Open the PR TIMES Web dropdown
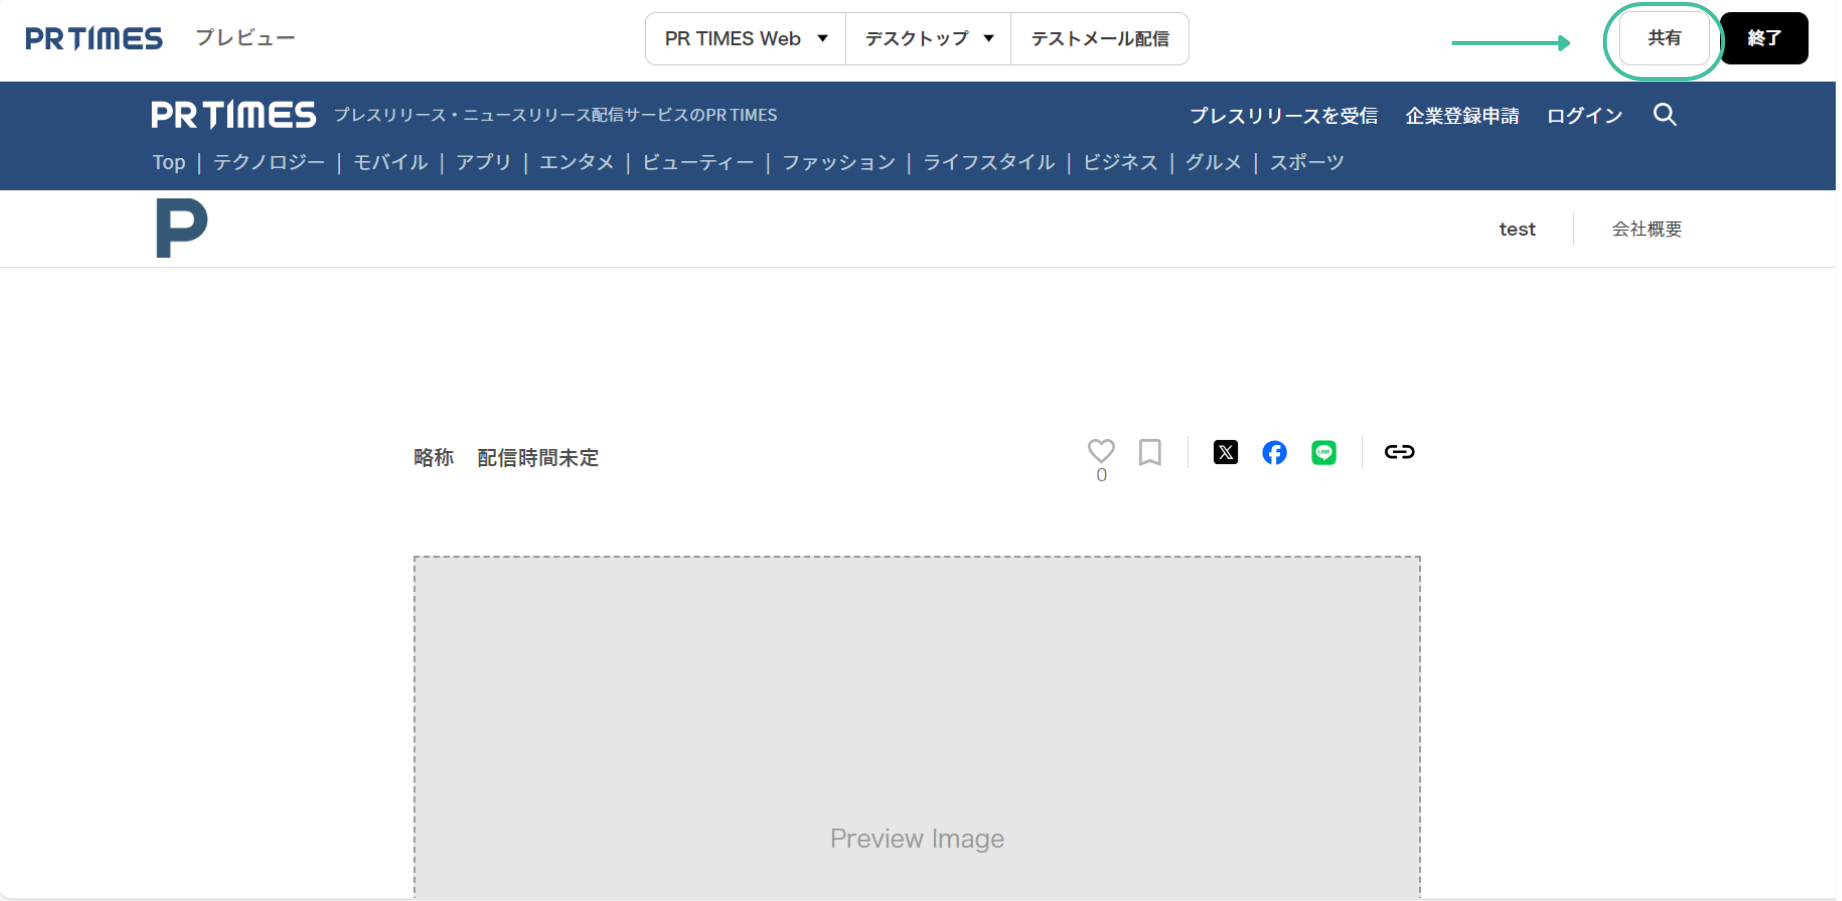 pyautogui.click(x=746, y=39)
